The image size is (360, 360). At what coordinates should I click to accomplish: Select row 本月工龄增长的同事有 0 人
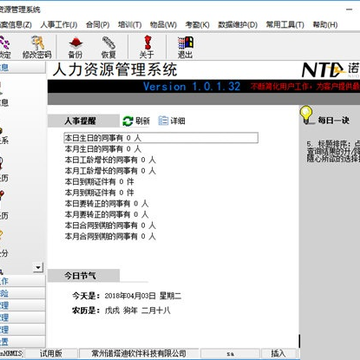pyautogui.click(x=110, y=171)
